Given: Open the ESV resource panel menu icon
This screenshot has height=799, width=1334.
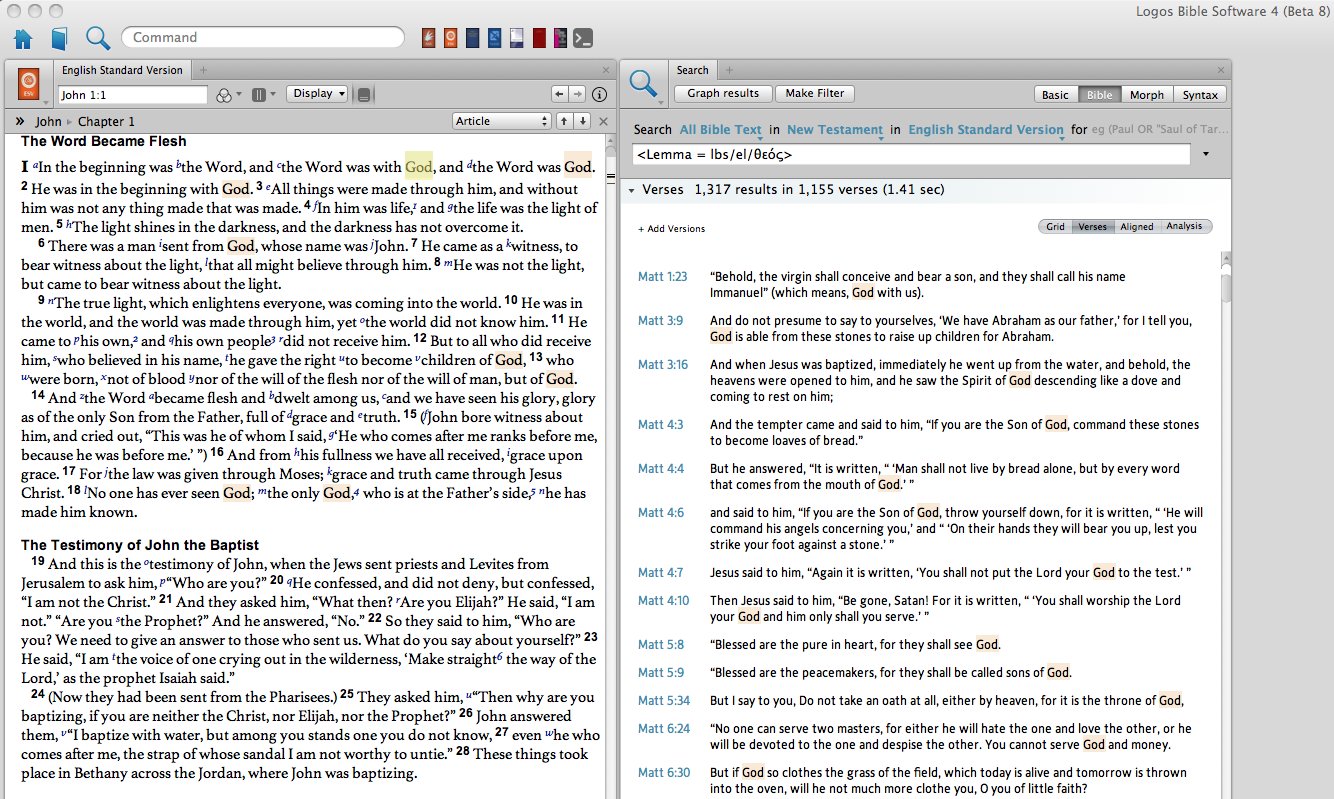Looking at the screenshot, I should point(29,82).
